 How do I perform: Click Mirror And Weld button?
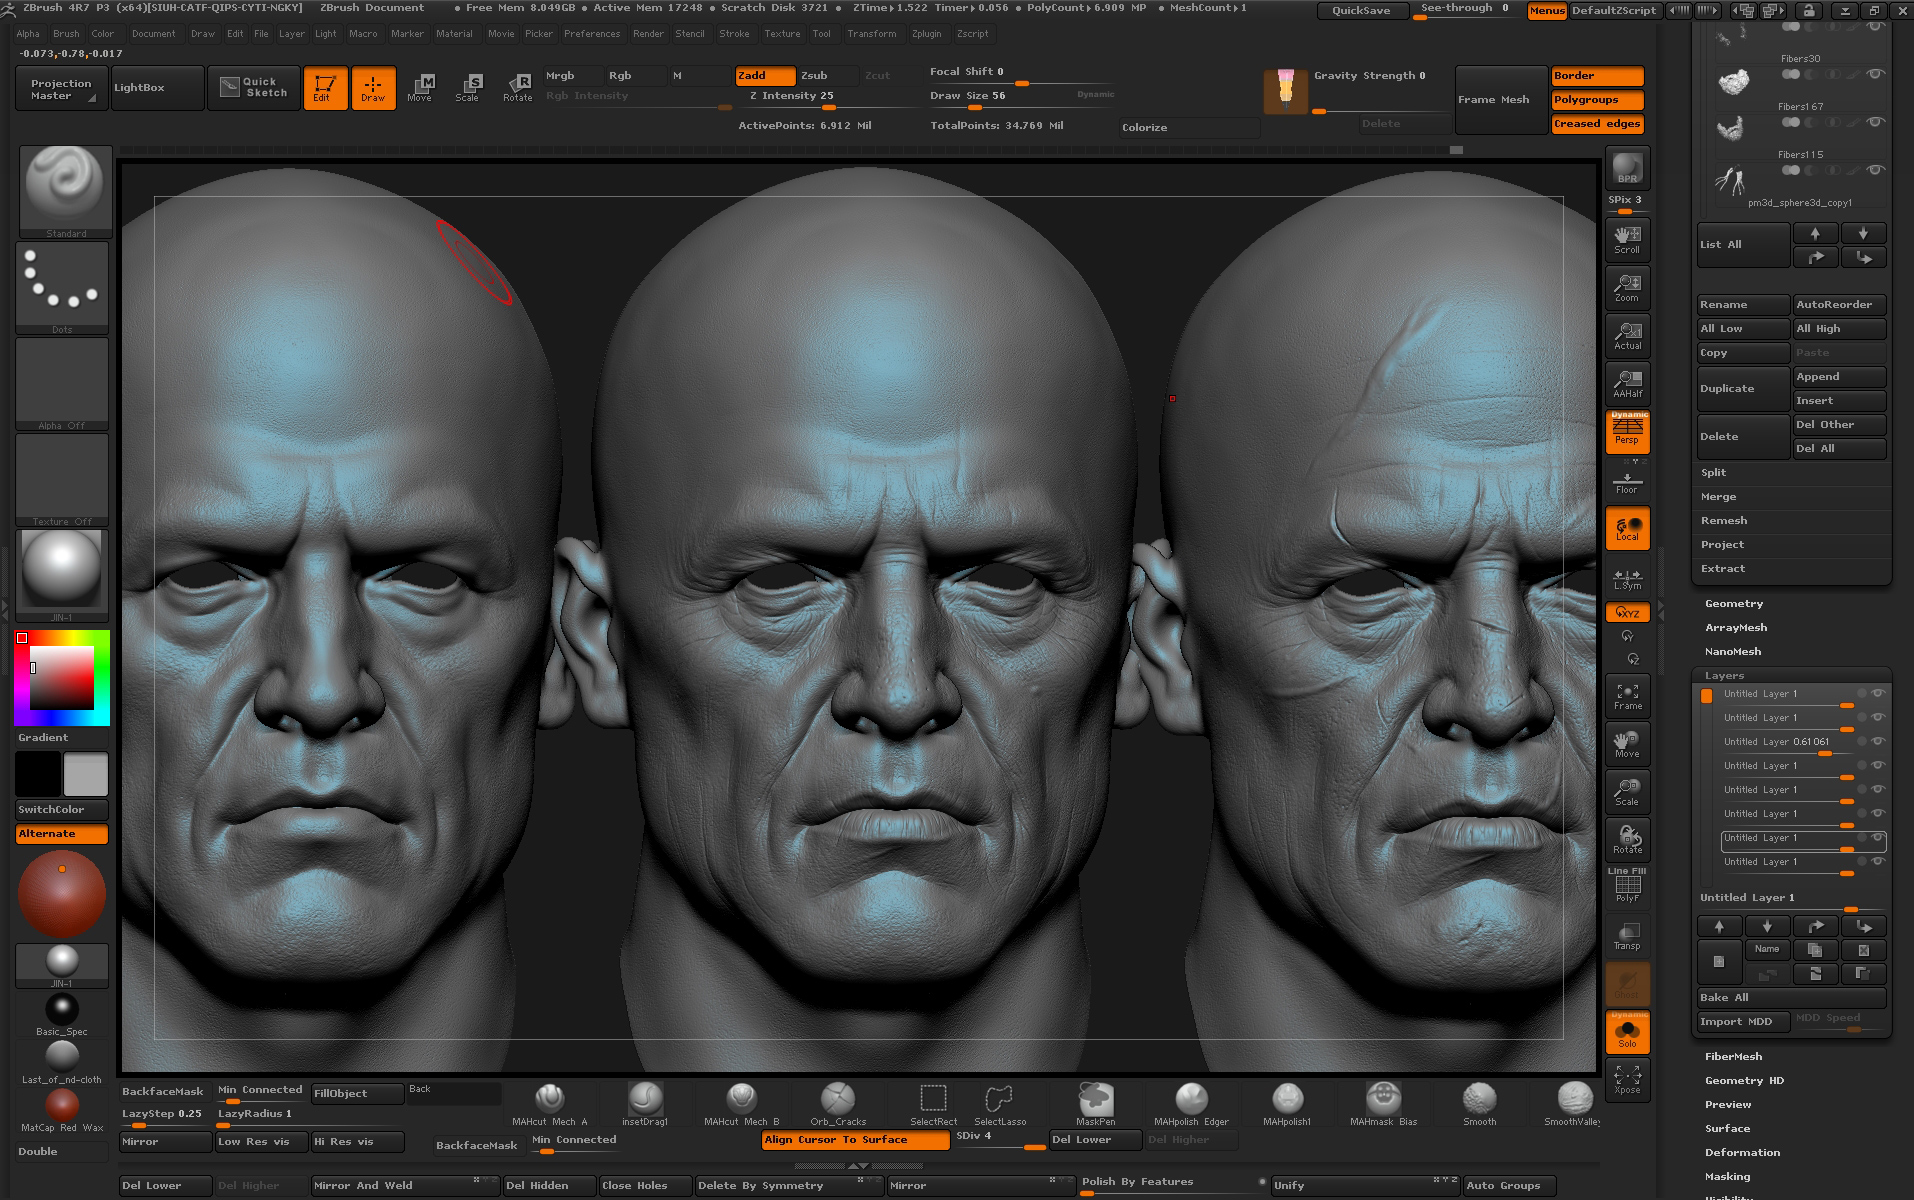(x=404, y=1186)
